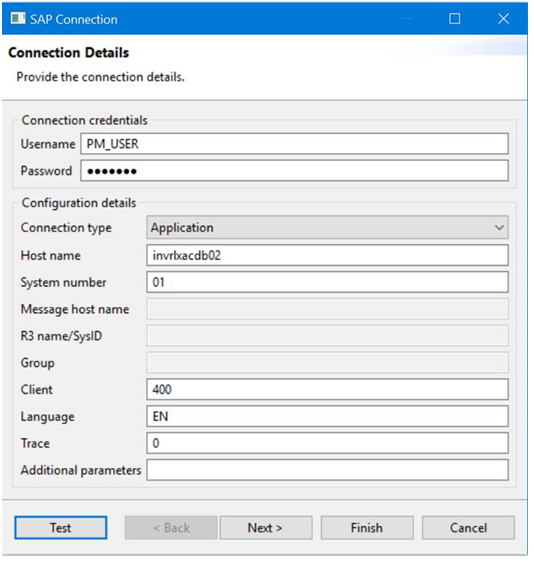Cancel the SAP connection dialog
Image resolution: width=534 pixels, height=561 pixels.
point(468,528)
